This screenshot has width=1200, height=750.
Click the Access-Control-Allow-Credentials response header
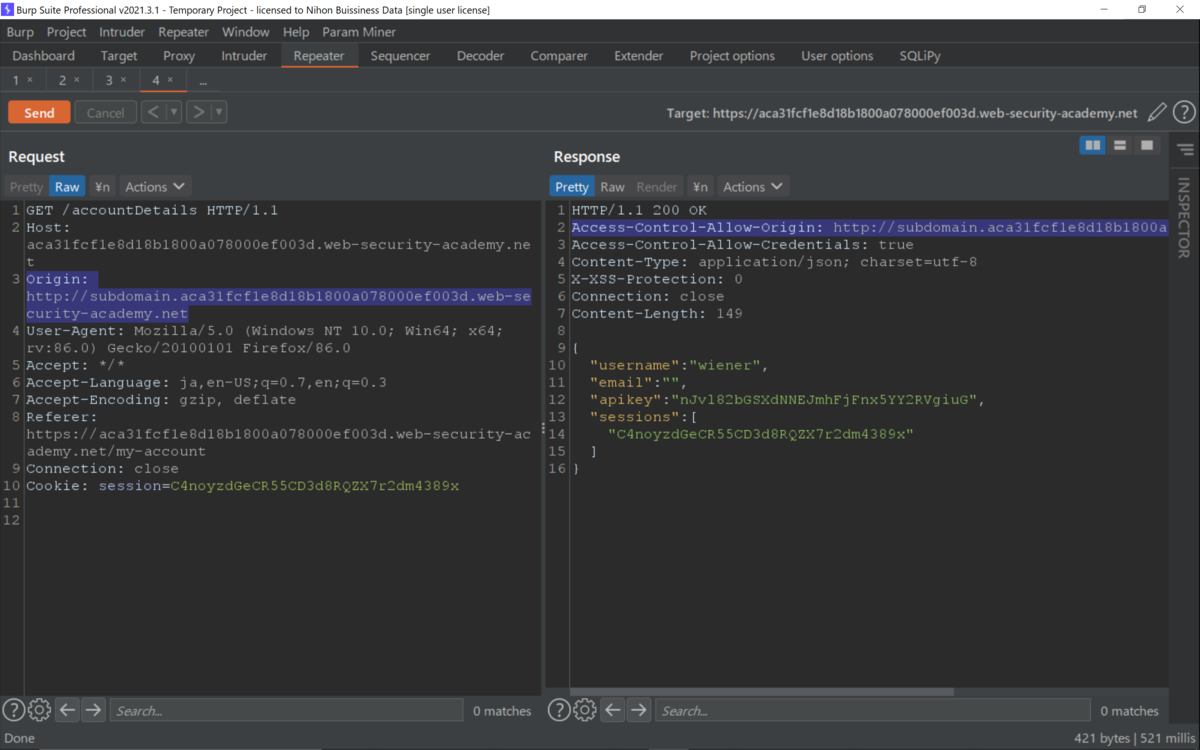742,245
